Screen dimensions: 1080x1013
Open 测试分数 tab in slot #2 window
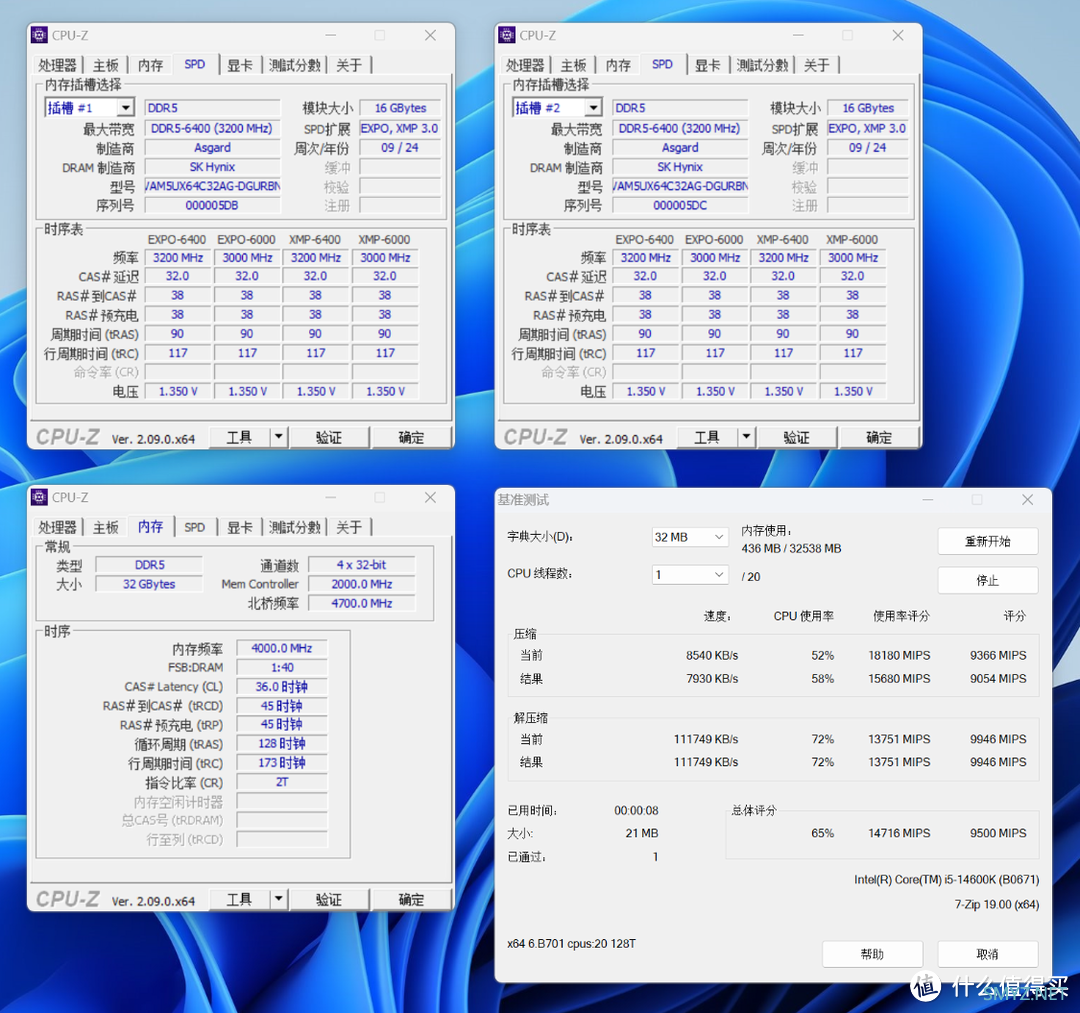(x=762, y=65)
